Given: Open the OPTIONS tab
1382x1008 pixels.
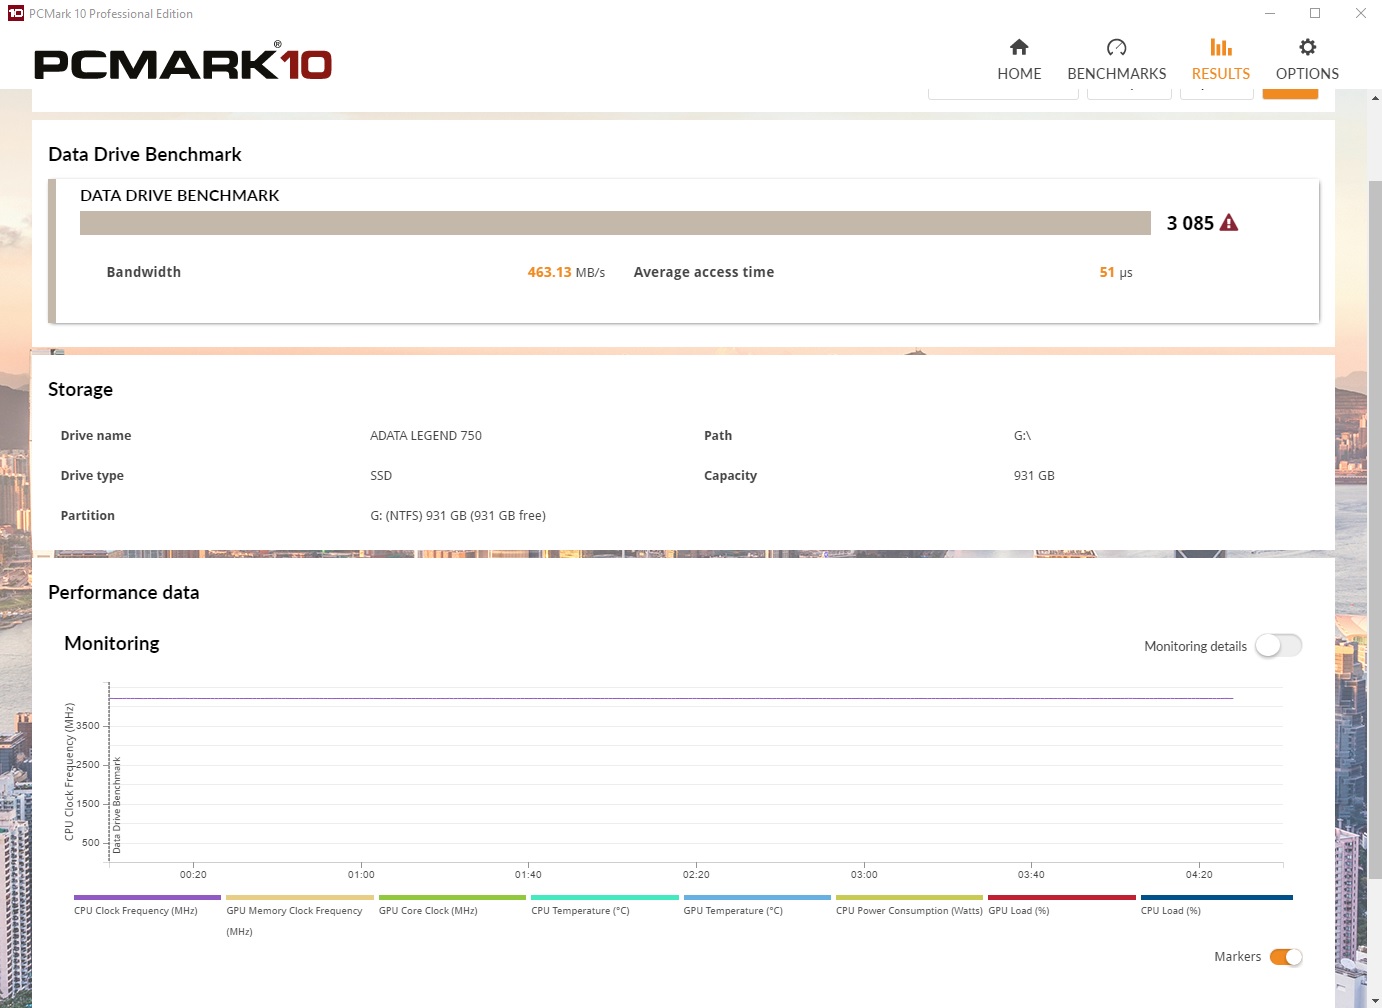Looking at the screenshot, I should click(x=1307, y=60).
